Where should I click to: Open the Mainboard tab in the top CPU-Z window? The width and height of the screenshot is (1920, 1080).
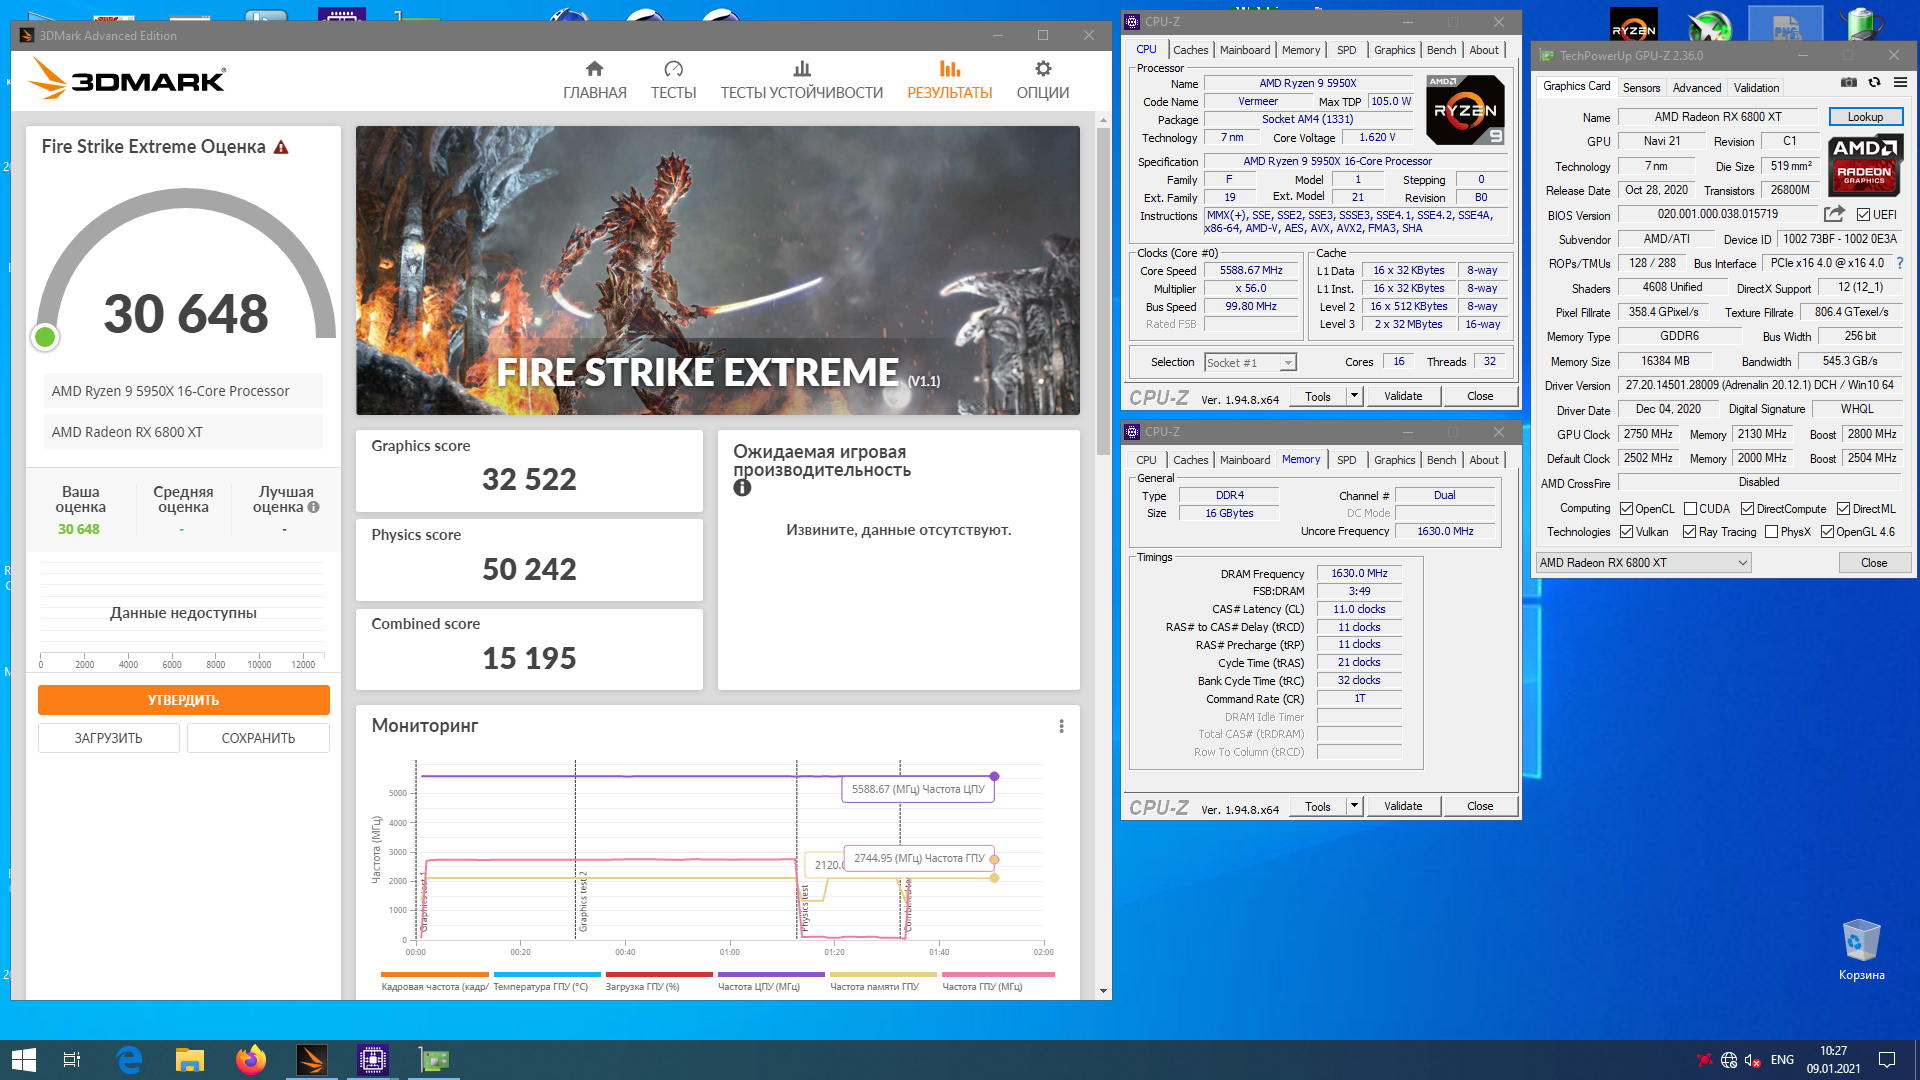click(1245, 50)
